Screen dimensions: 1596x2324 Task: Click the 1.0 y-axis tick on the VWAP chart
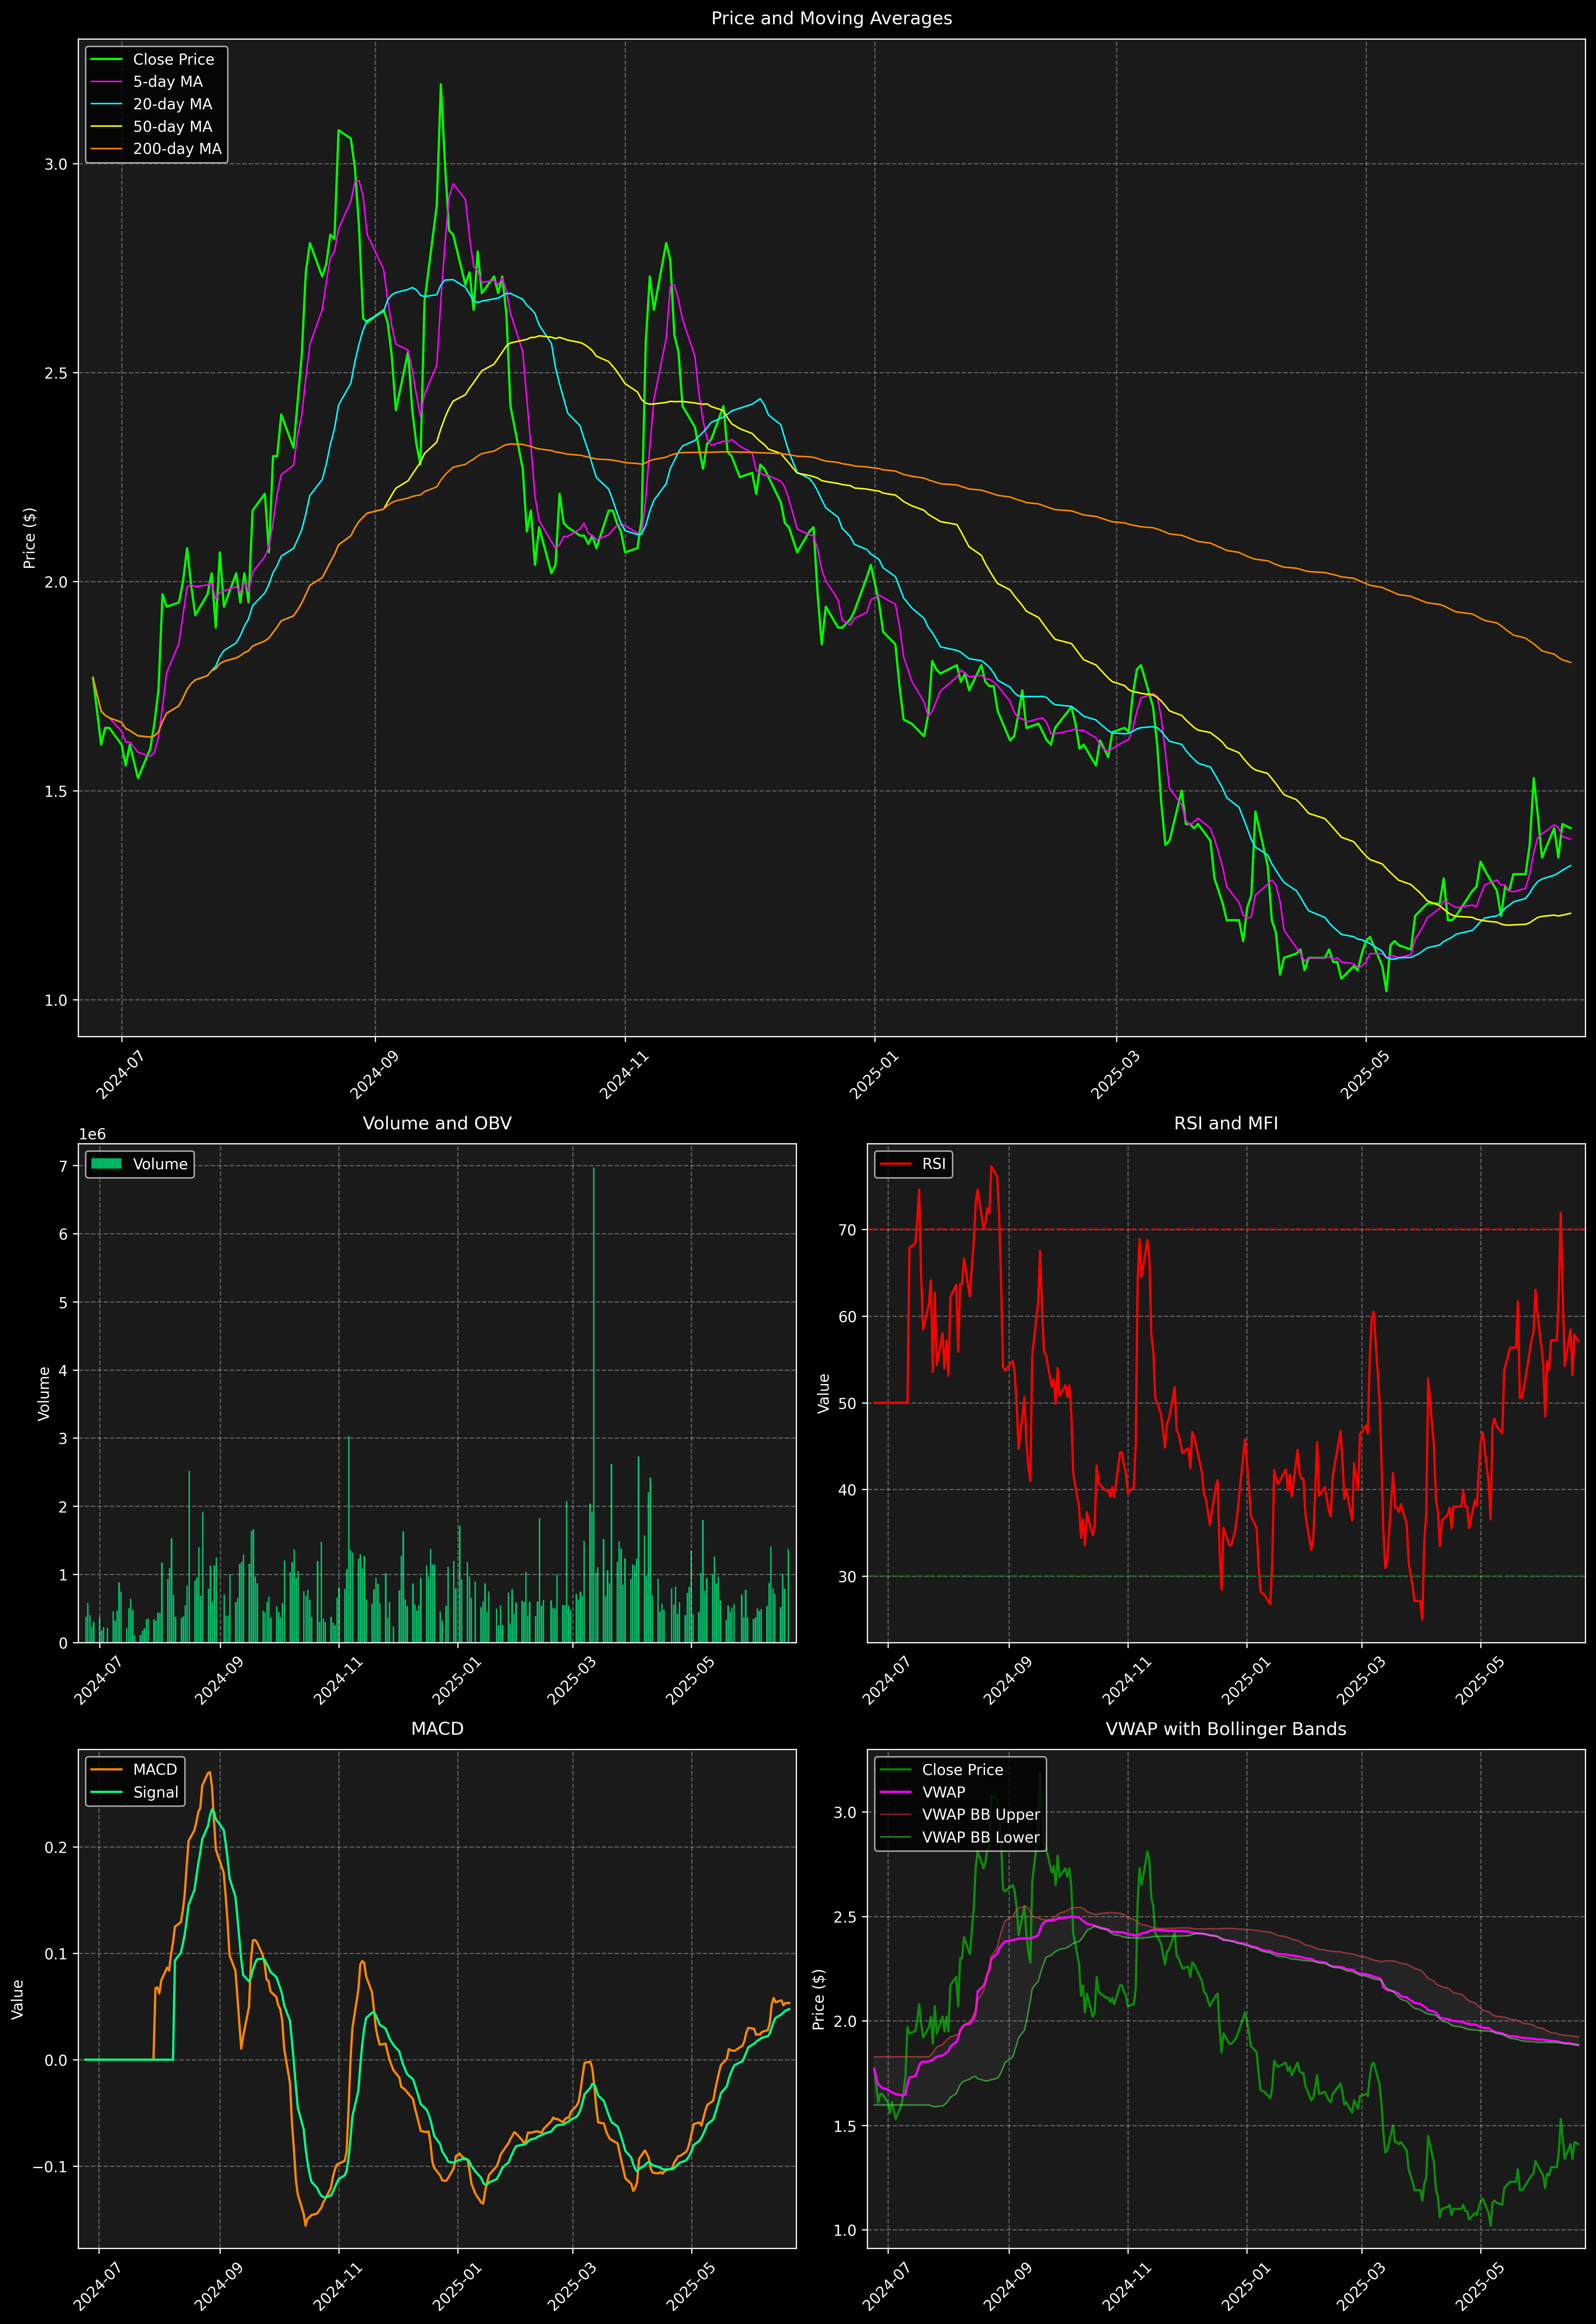coord(845,2230)
